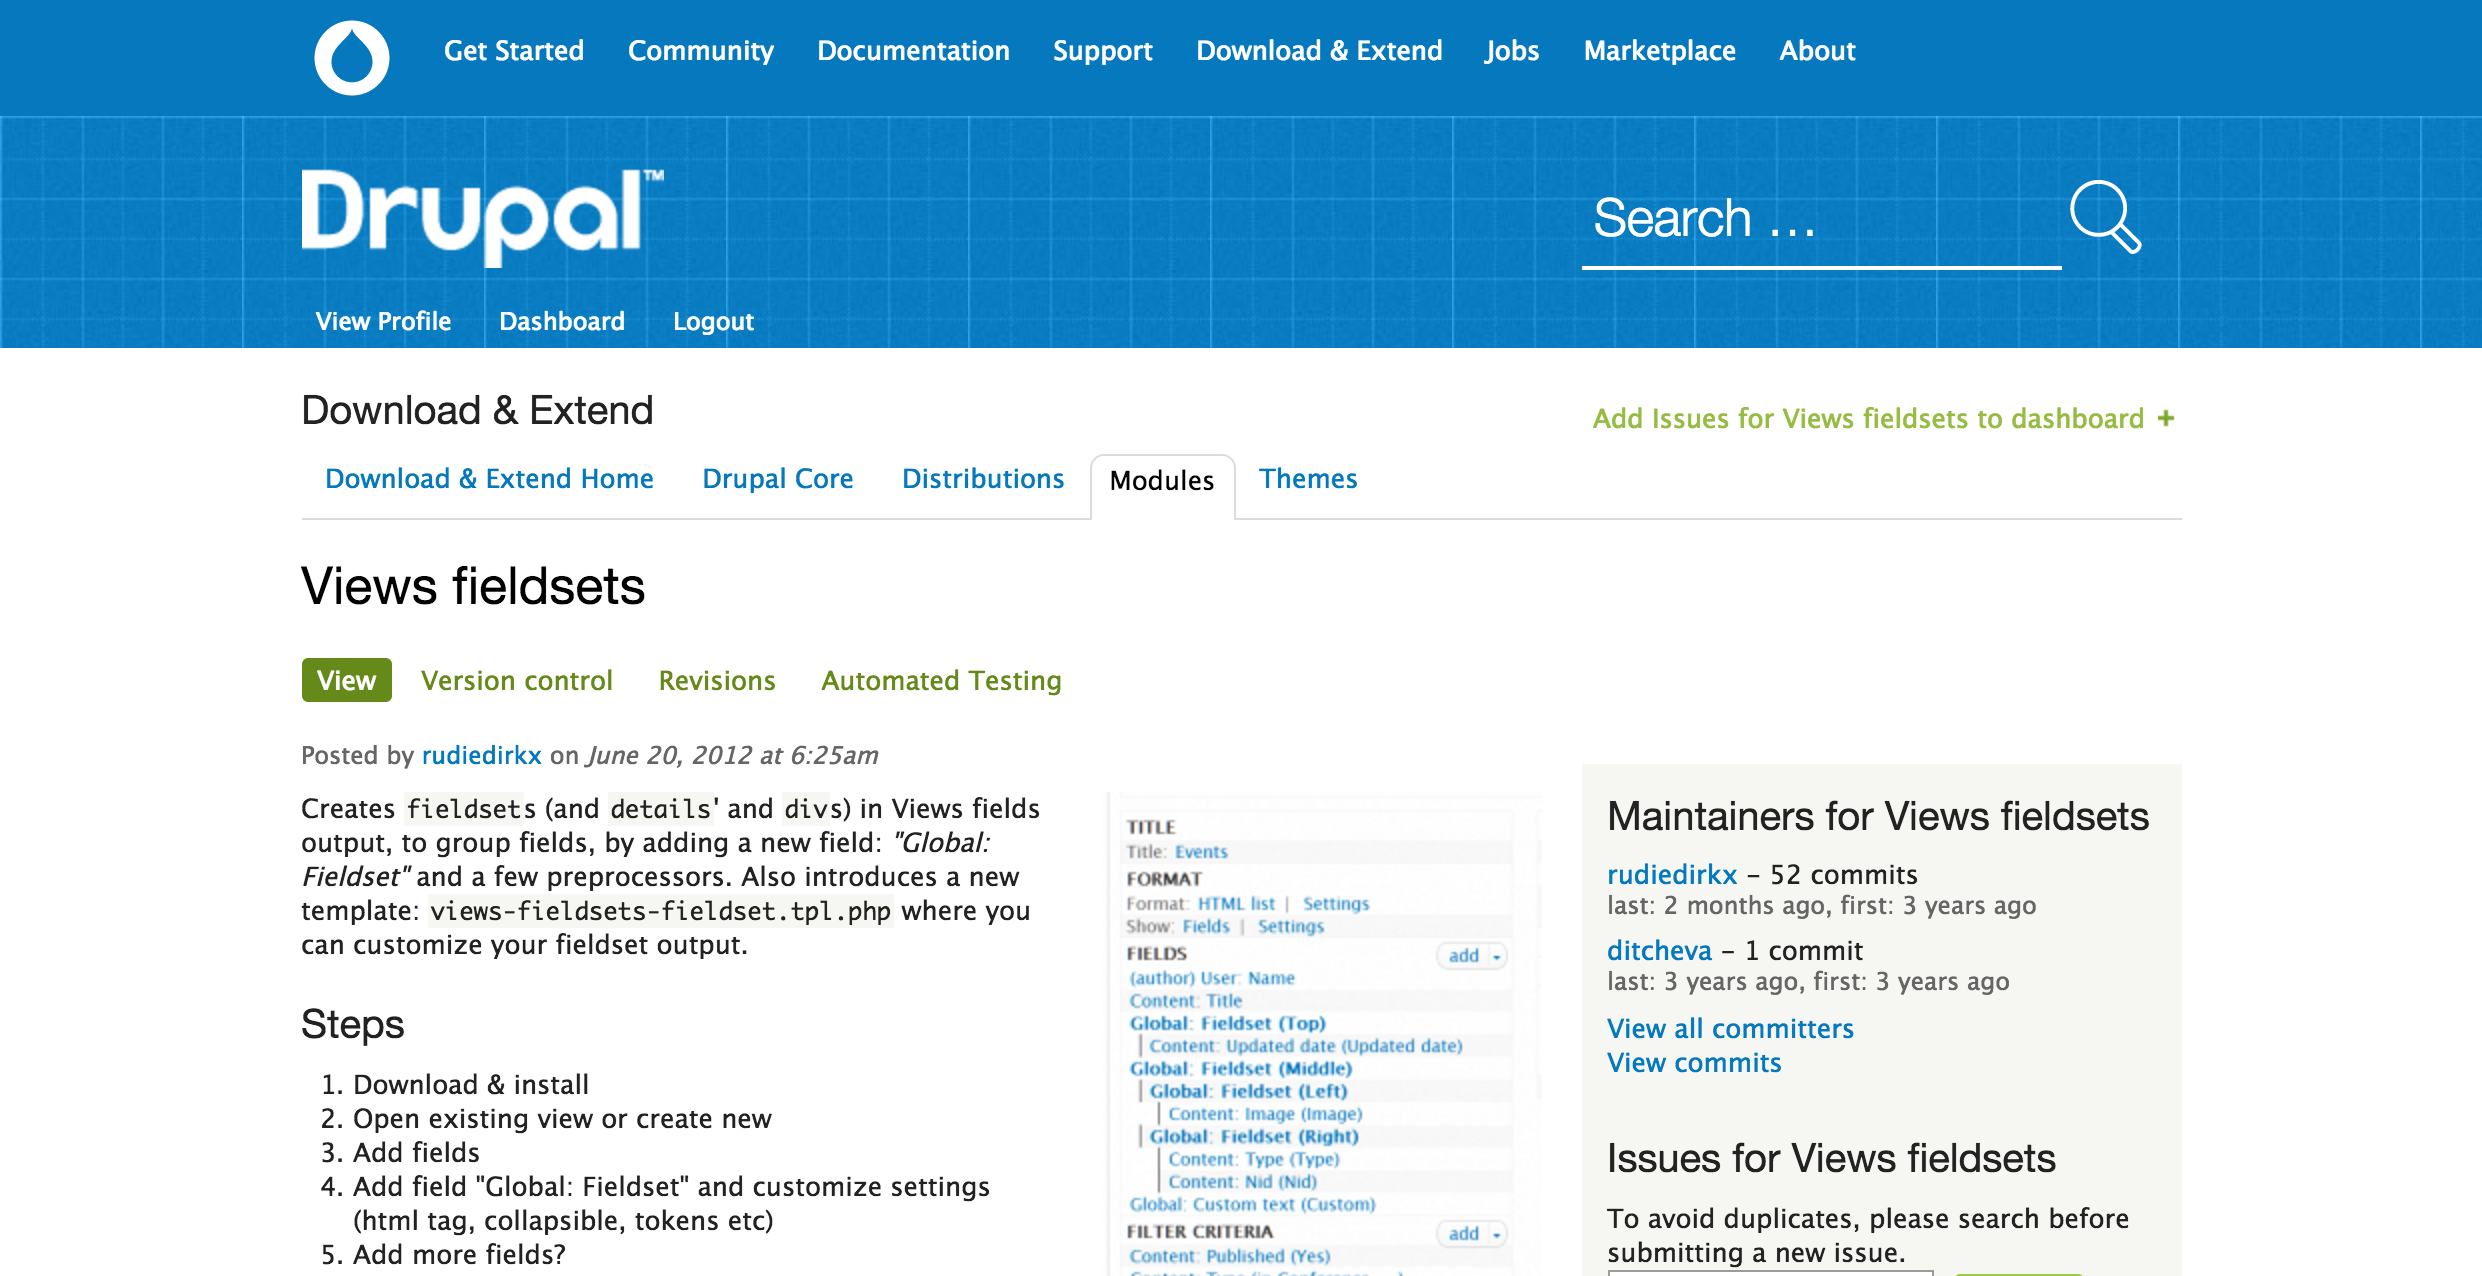Viewport: 2482px width, 1276px height.
Task: Click the Drupal drop logo icon
Action: [352, 57]
